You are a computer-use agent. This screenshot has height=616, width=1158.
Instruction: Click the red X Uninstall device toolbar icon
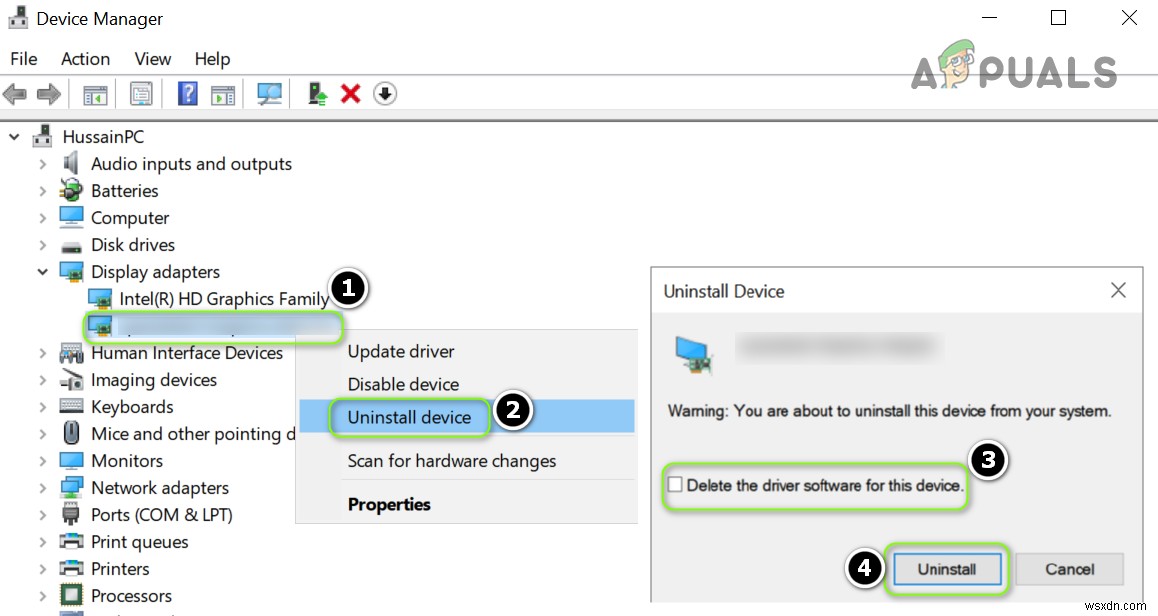(351, 93)
